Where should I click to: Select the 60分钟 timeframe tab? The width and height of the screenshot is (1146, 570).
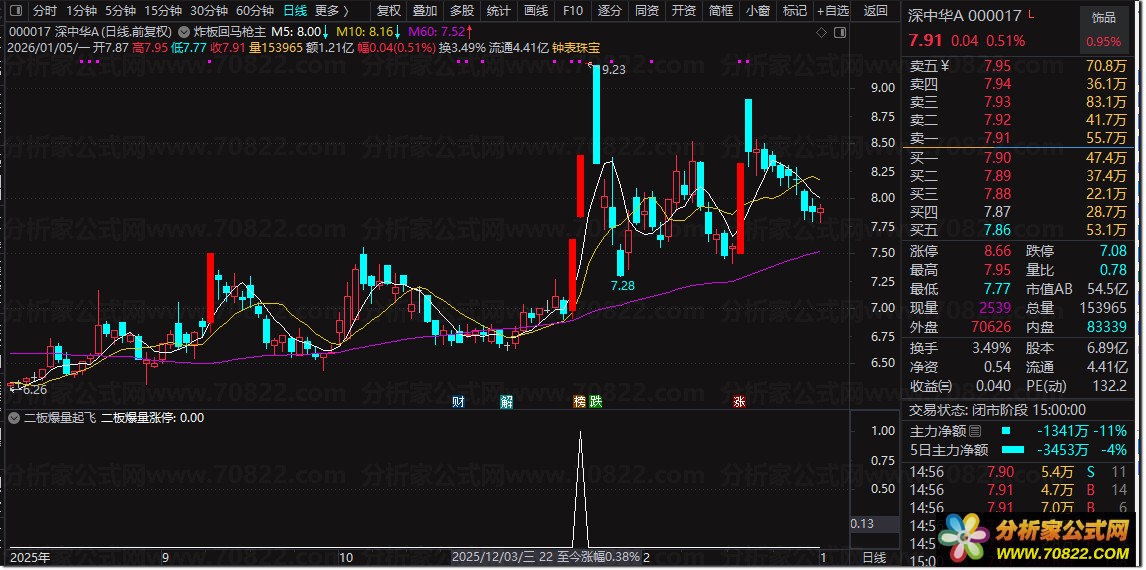coord(255,10)
